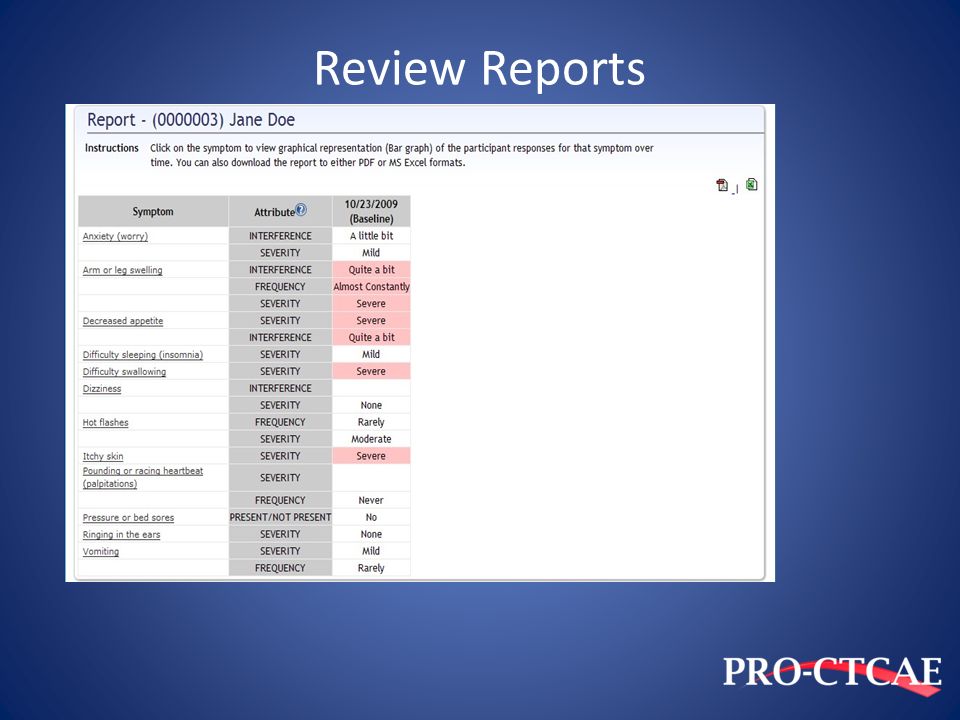Click the report title Jane Doe
Image resolution: width=960 pixels, height=720 pixels.
[x=191, y=119]
